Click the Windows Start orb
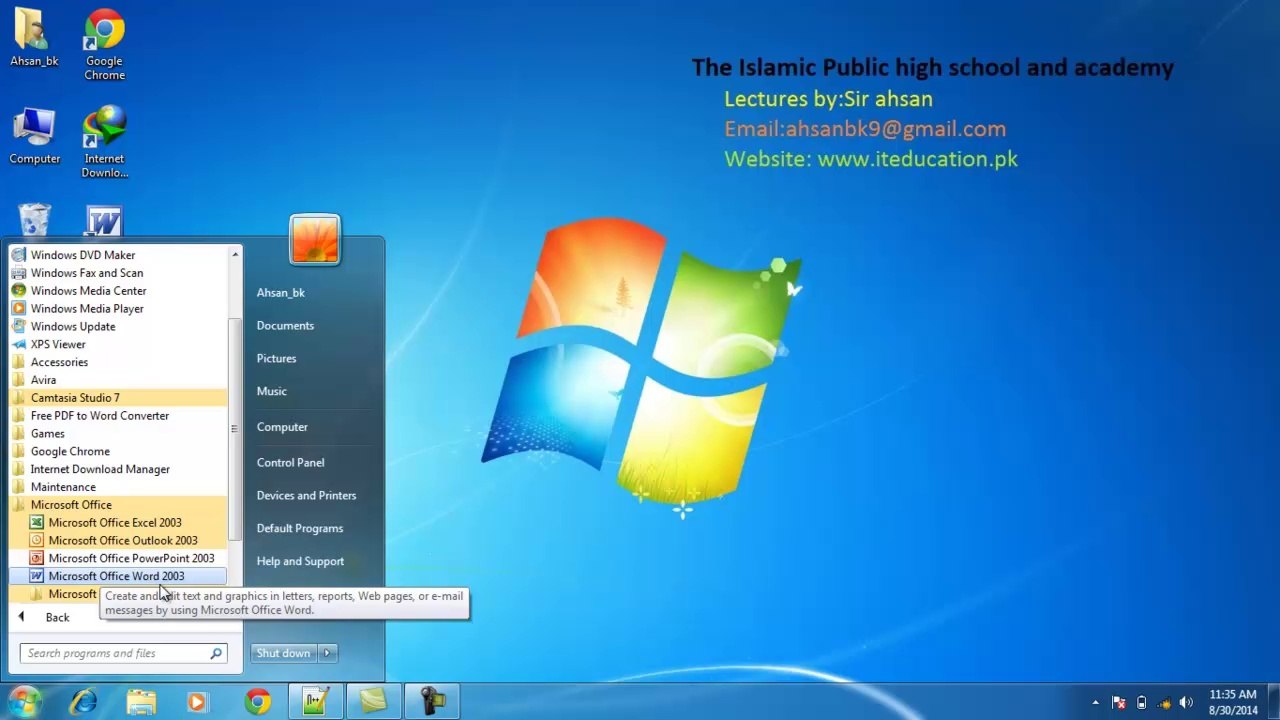This screenshot has width=1280, height=720. coord(24,701)
